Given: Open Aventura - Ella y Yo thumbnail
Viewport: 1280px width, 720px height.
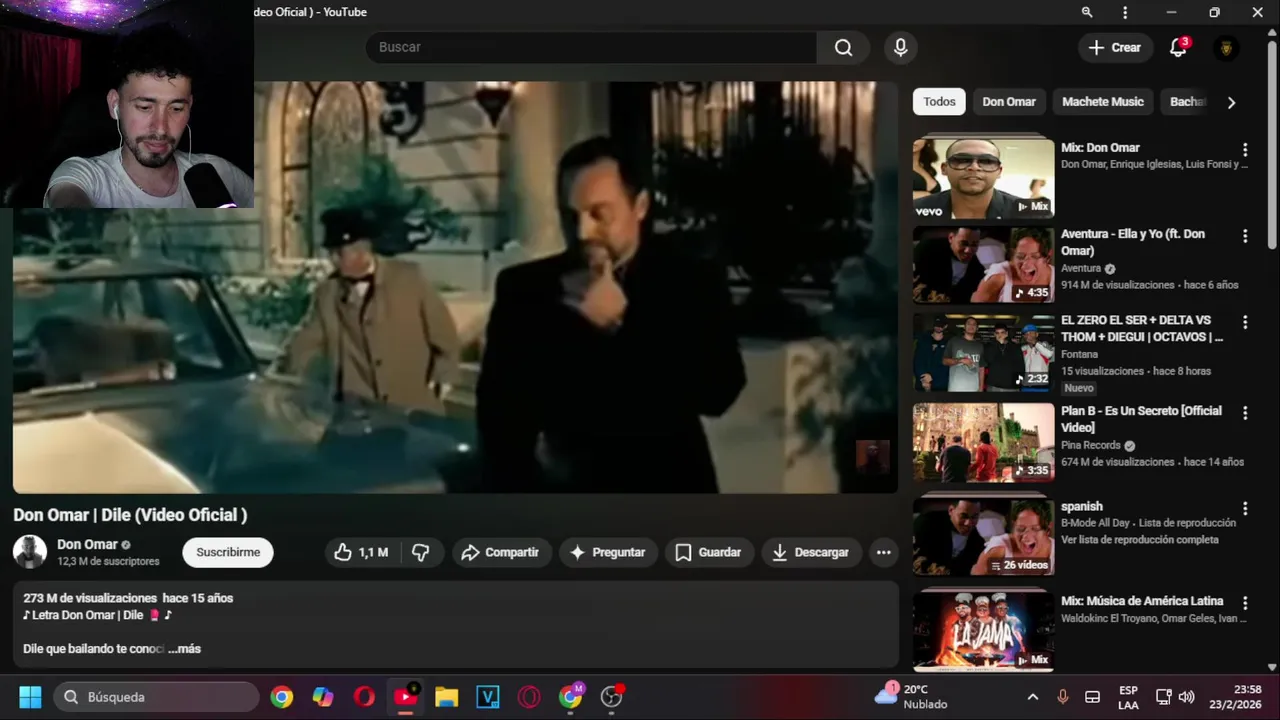Looking at the screenshot, I should 983,265.
